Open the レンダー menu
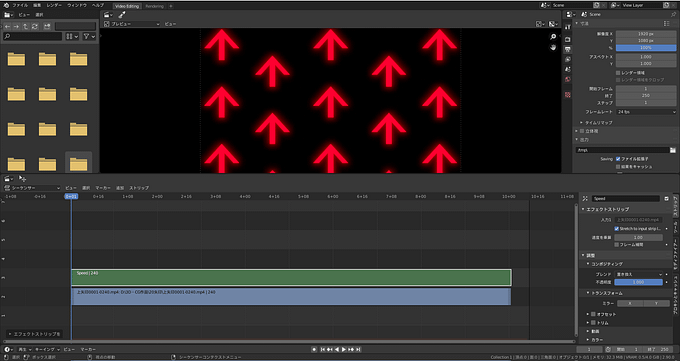The height and width of the screenshot is (361, 680). click(x=54, y=5)
